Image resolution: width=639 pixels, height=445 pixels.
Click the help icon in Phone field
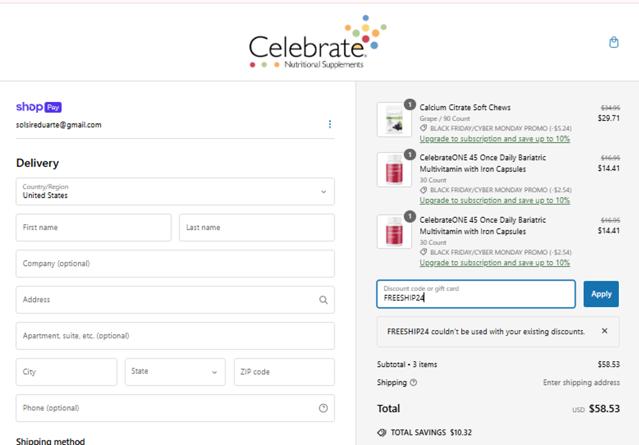tap(323, 408)
